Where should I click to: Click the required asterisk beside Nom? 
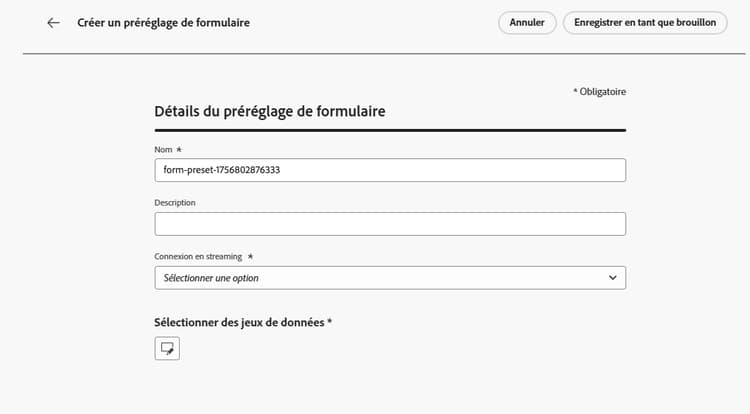(179, 149)
